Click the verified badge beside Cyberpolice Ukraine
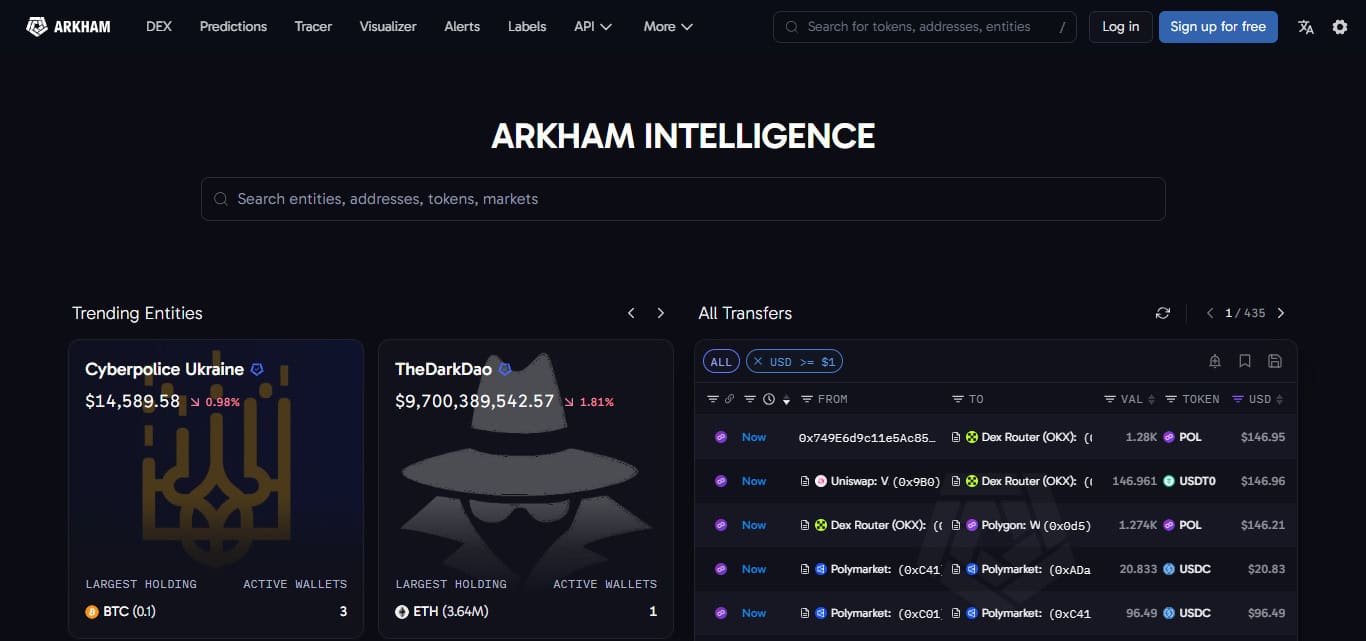 [x=257, y=369]
